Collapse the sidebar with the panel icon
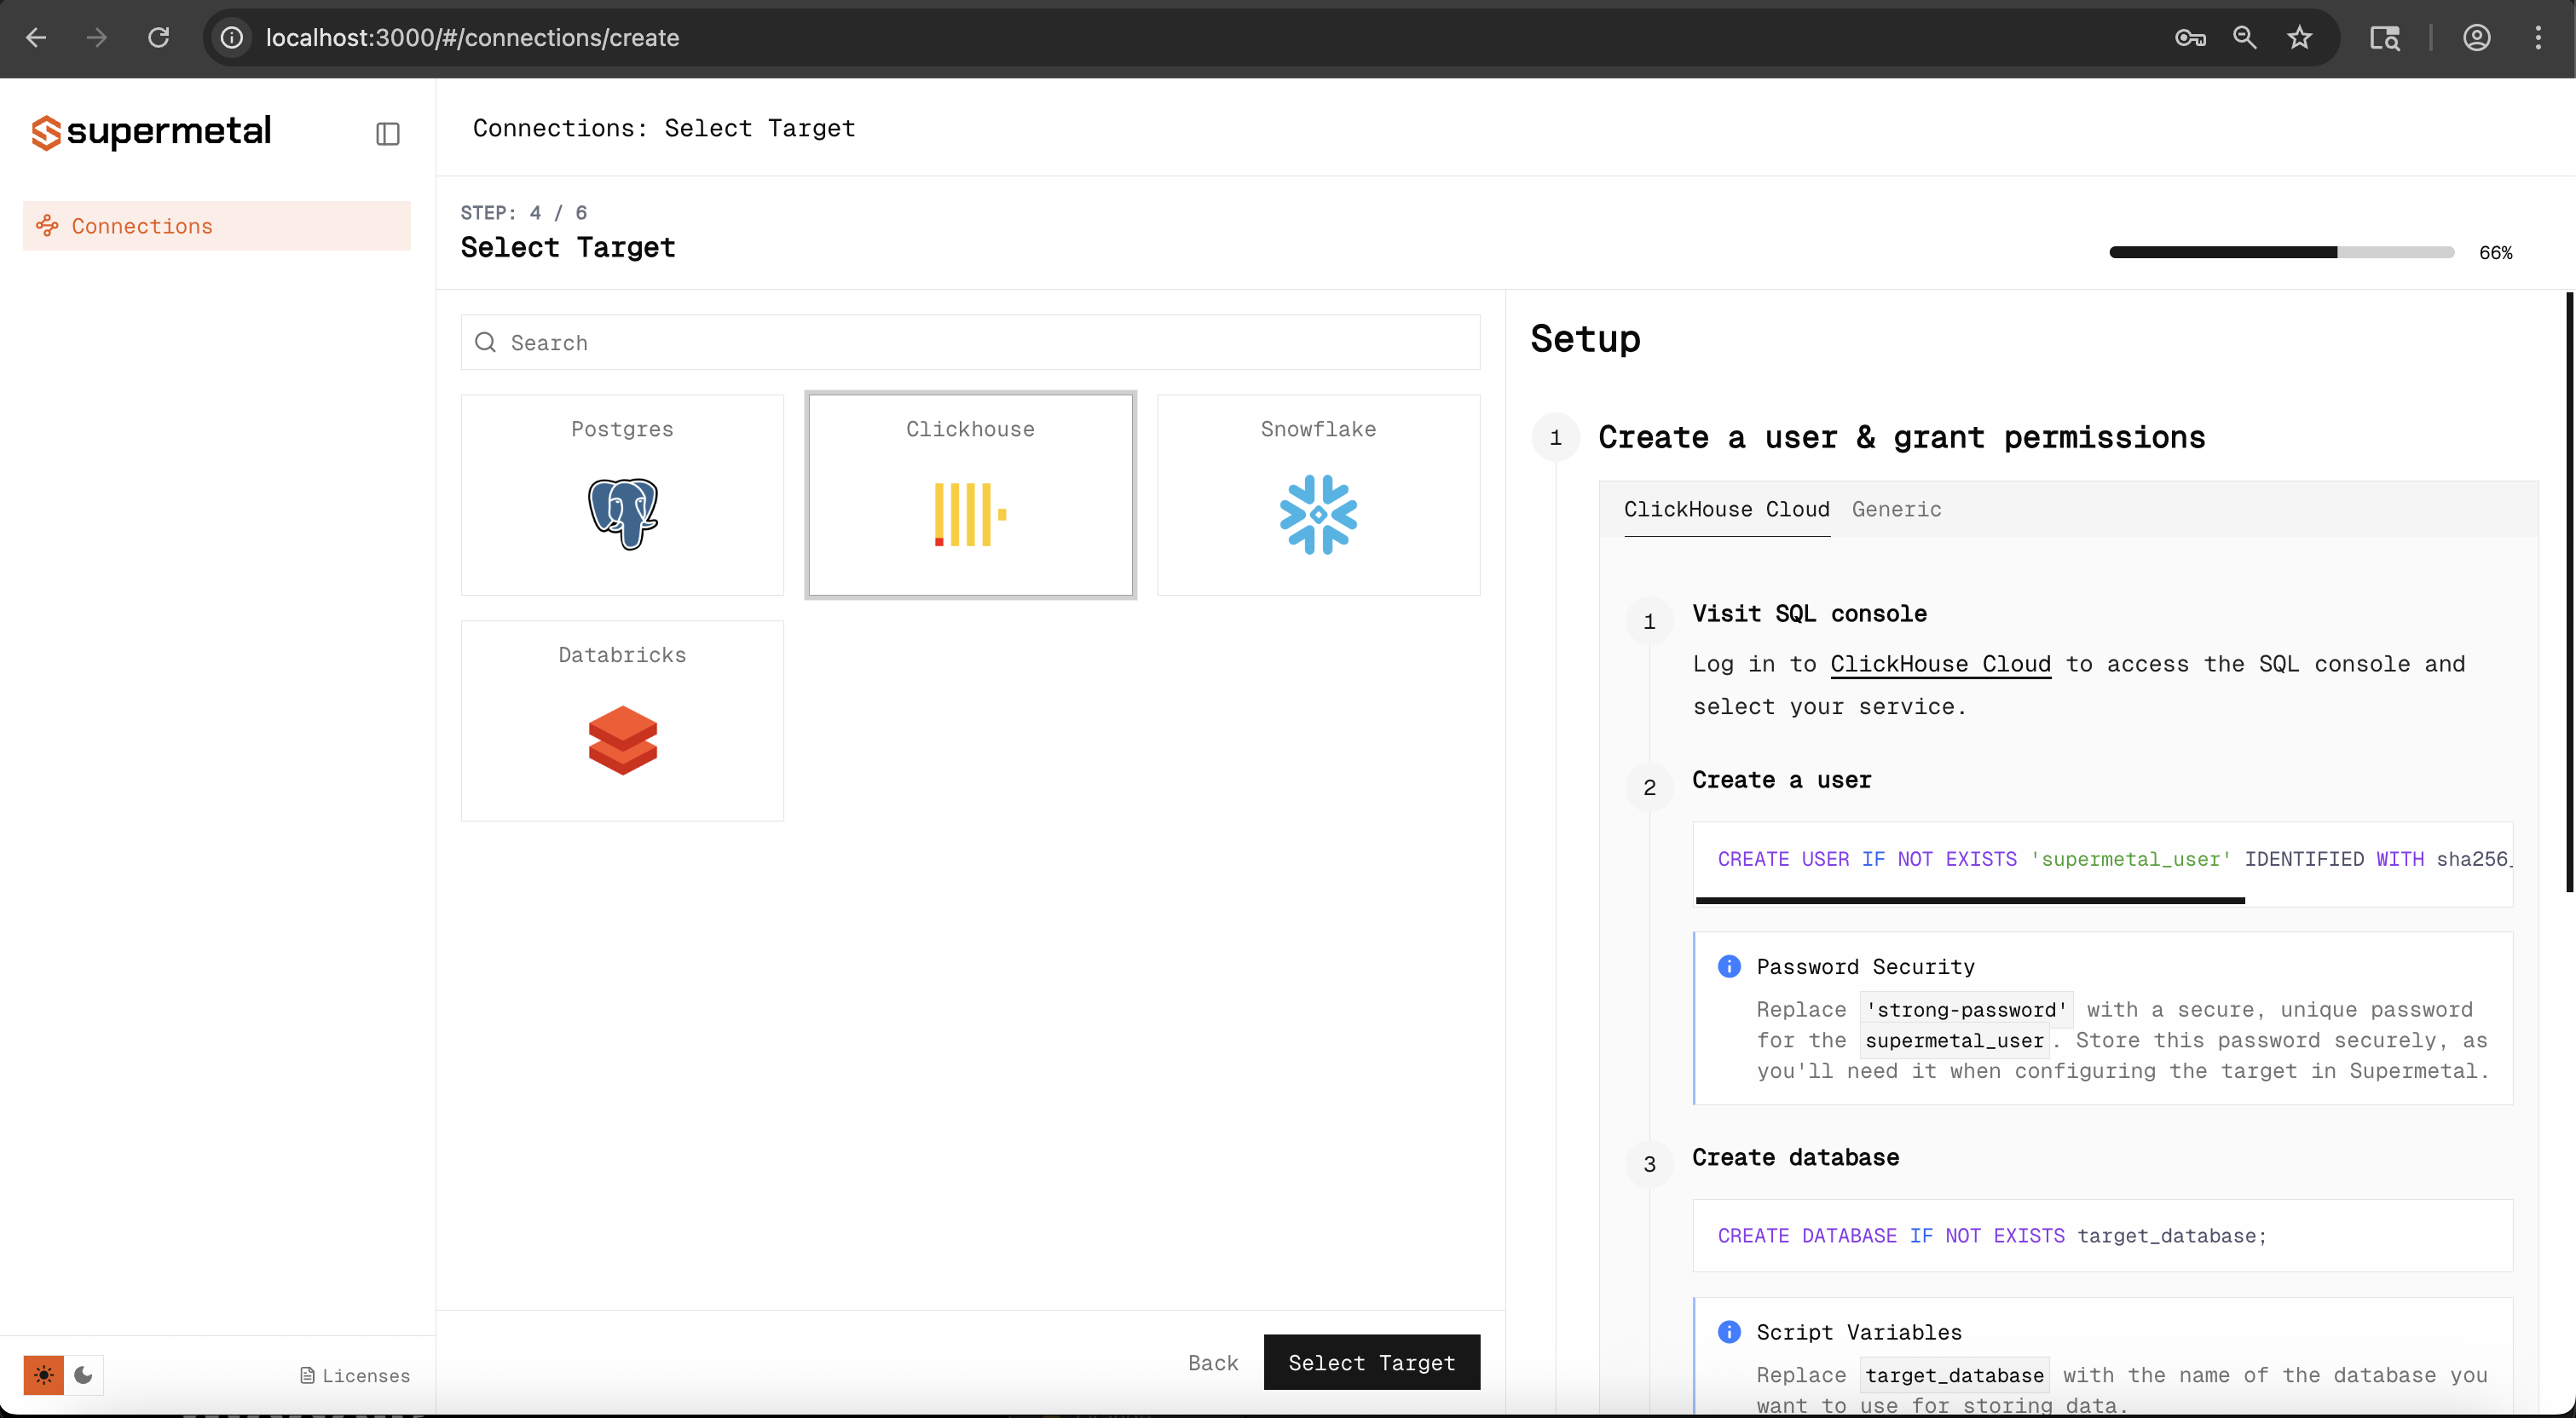Image resolution: width=2576 pixels, height=1418 pixels. click(388, 133)
